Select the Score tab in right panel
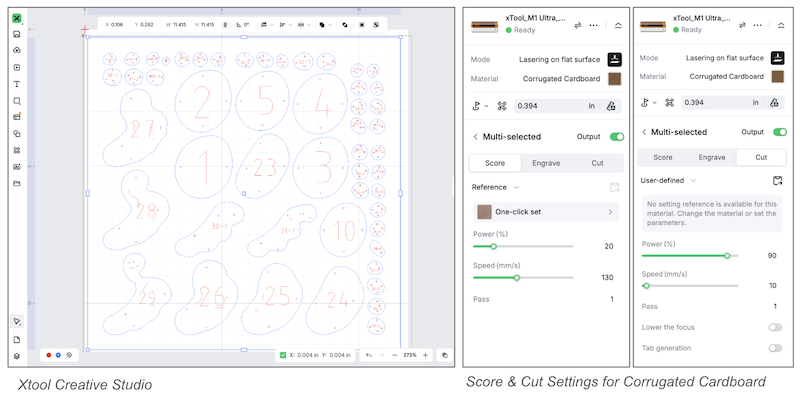Screen dimensions: 800x404 click(663, 157)
